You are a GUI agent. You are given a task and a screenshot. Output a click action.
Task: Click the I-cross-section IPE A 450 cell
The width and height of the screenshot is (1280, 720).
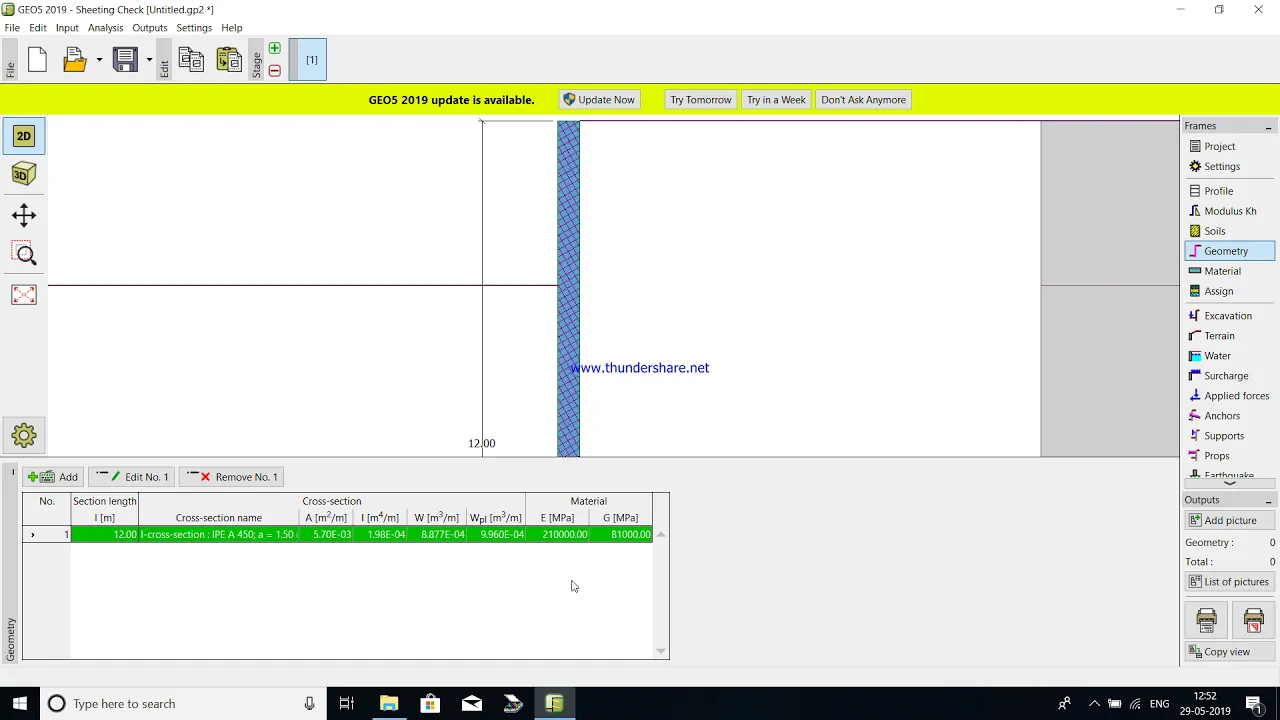click(218, 535)
